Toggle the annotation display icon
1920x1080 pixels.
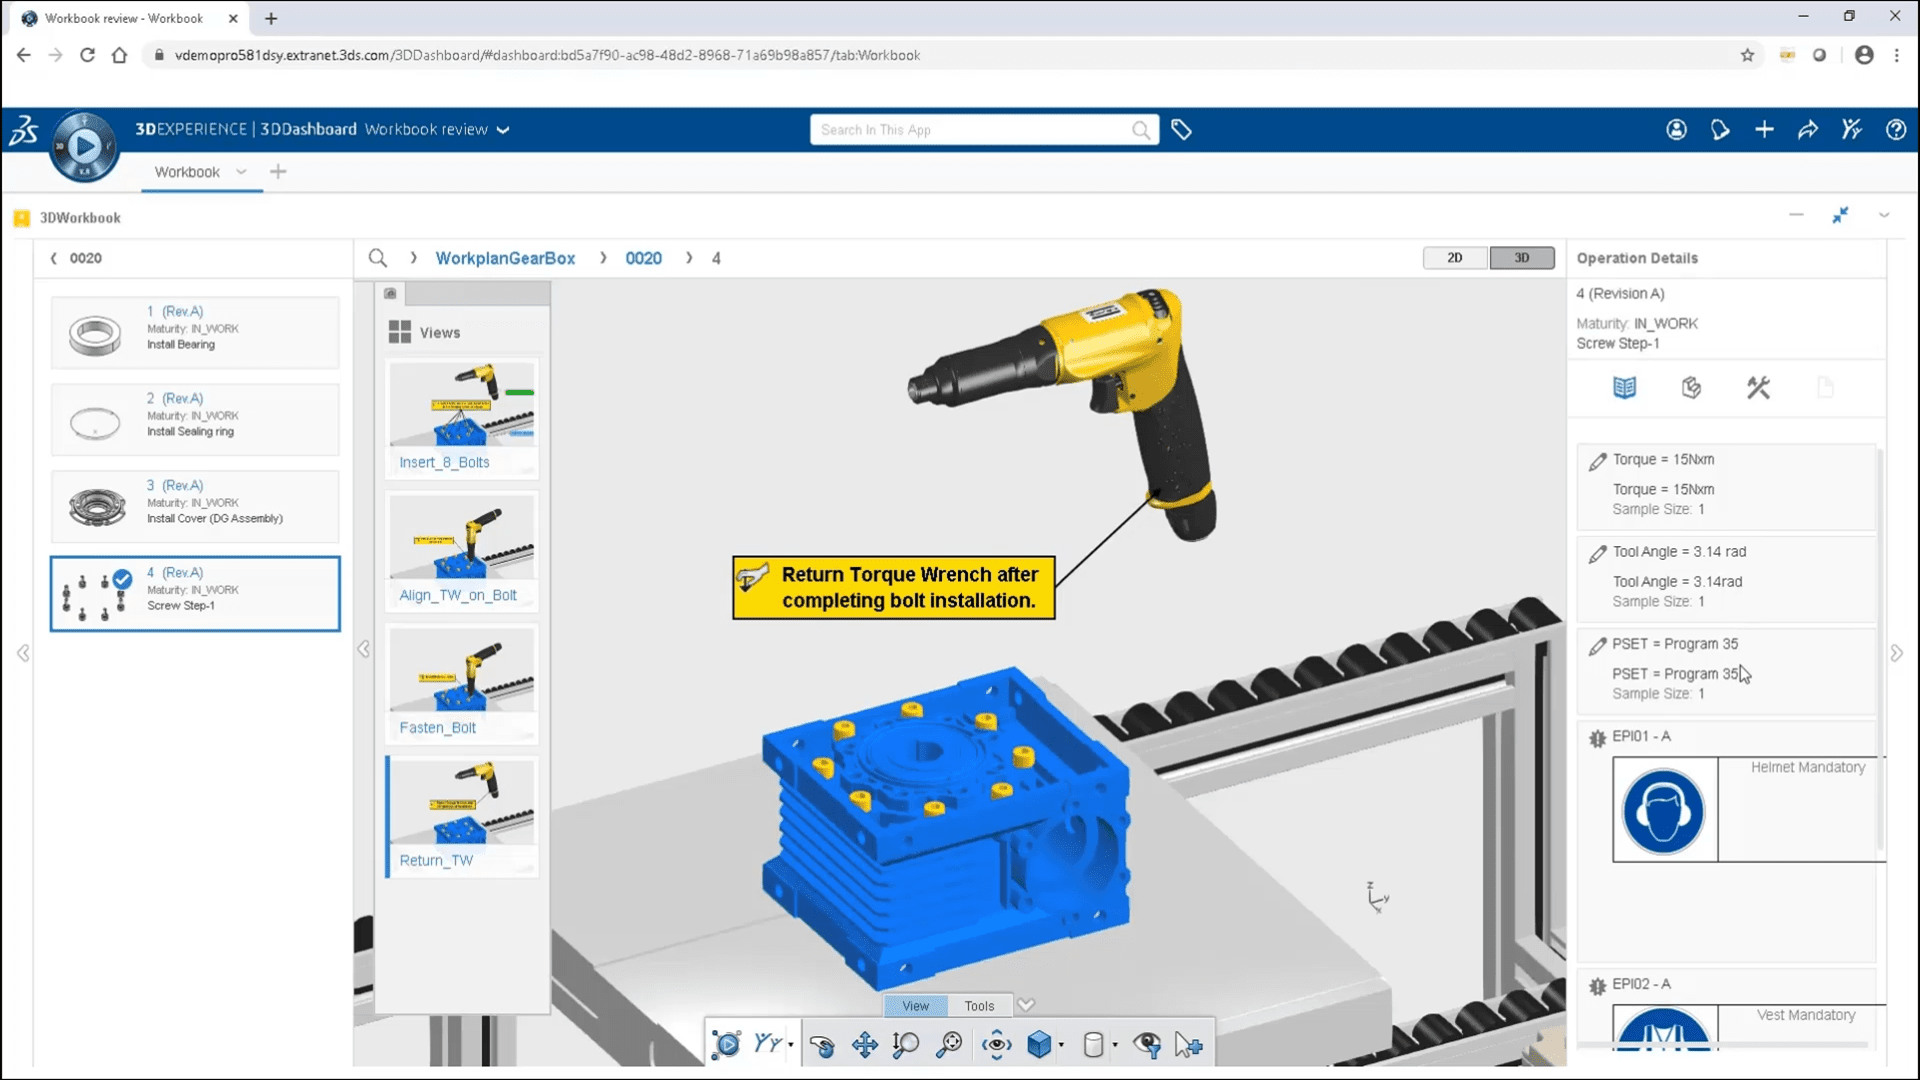click(1147, 1043)
